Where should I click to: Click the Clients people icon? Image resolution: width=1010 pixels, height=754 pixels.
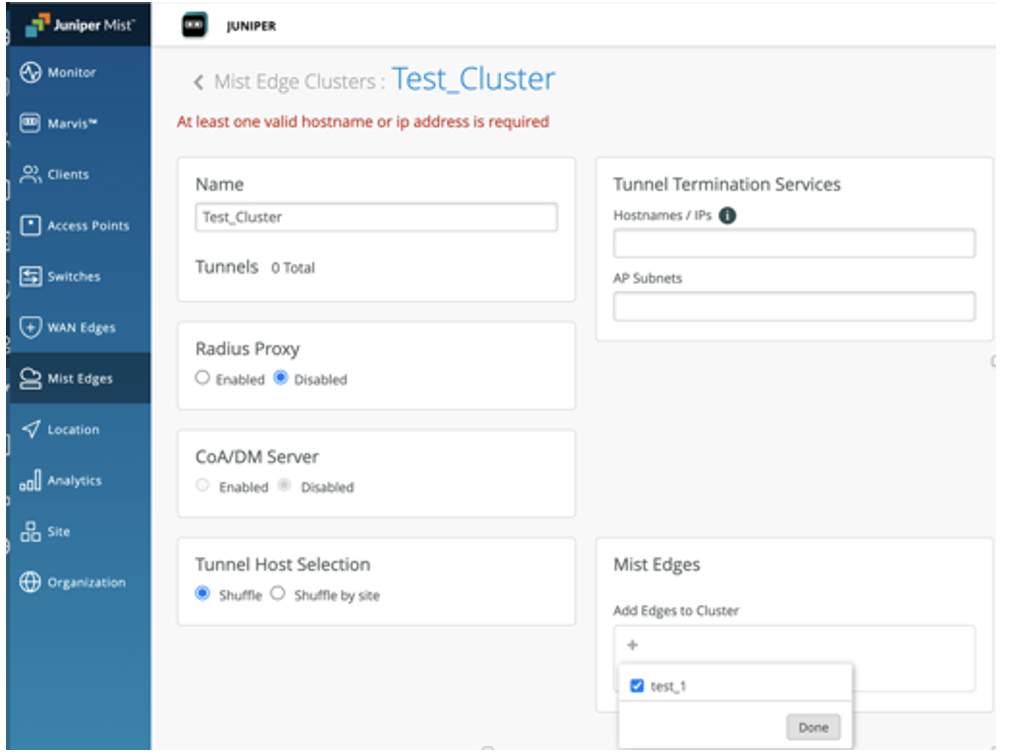click(30, 175)
